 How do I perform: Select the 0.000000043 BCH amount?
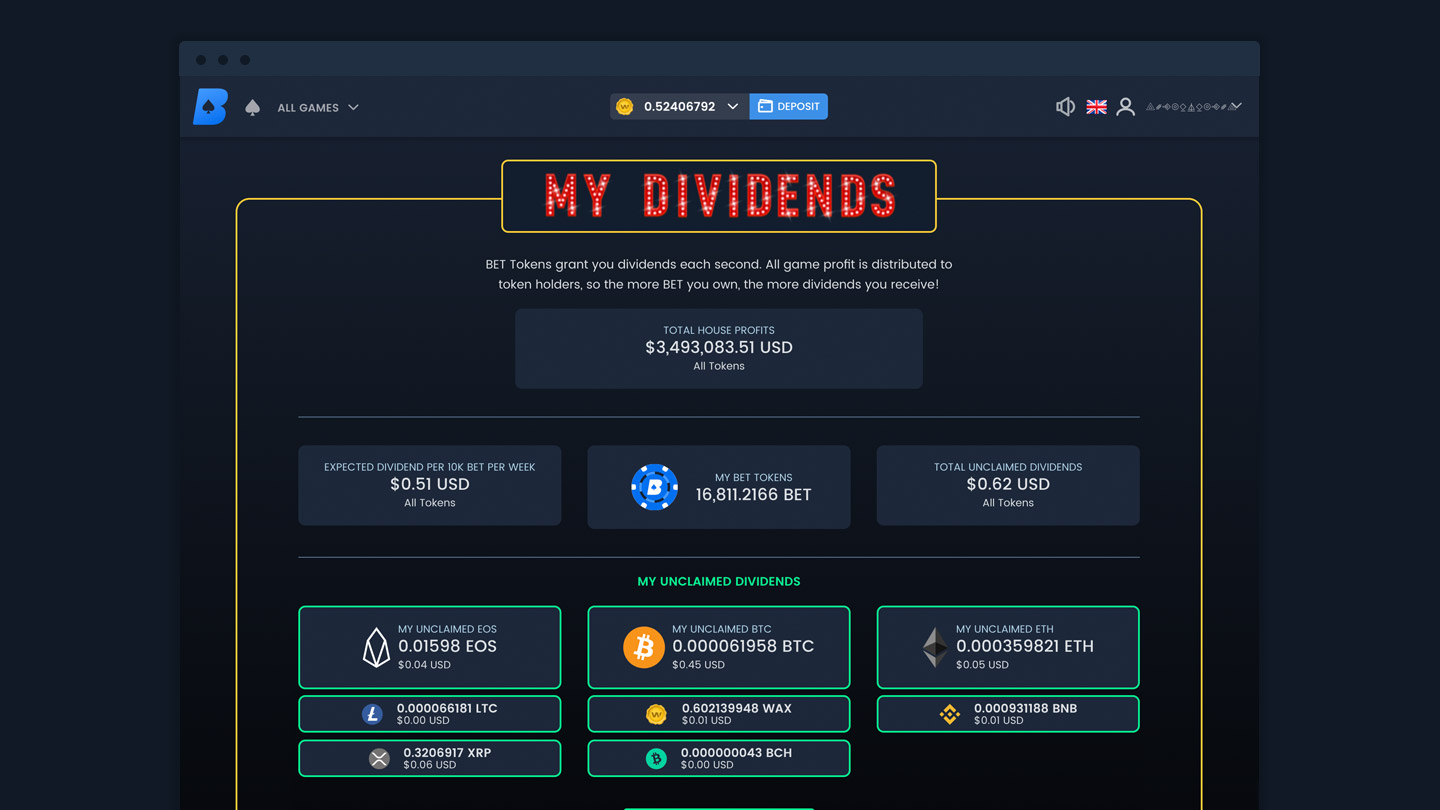point(736,752)
